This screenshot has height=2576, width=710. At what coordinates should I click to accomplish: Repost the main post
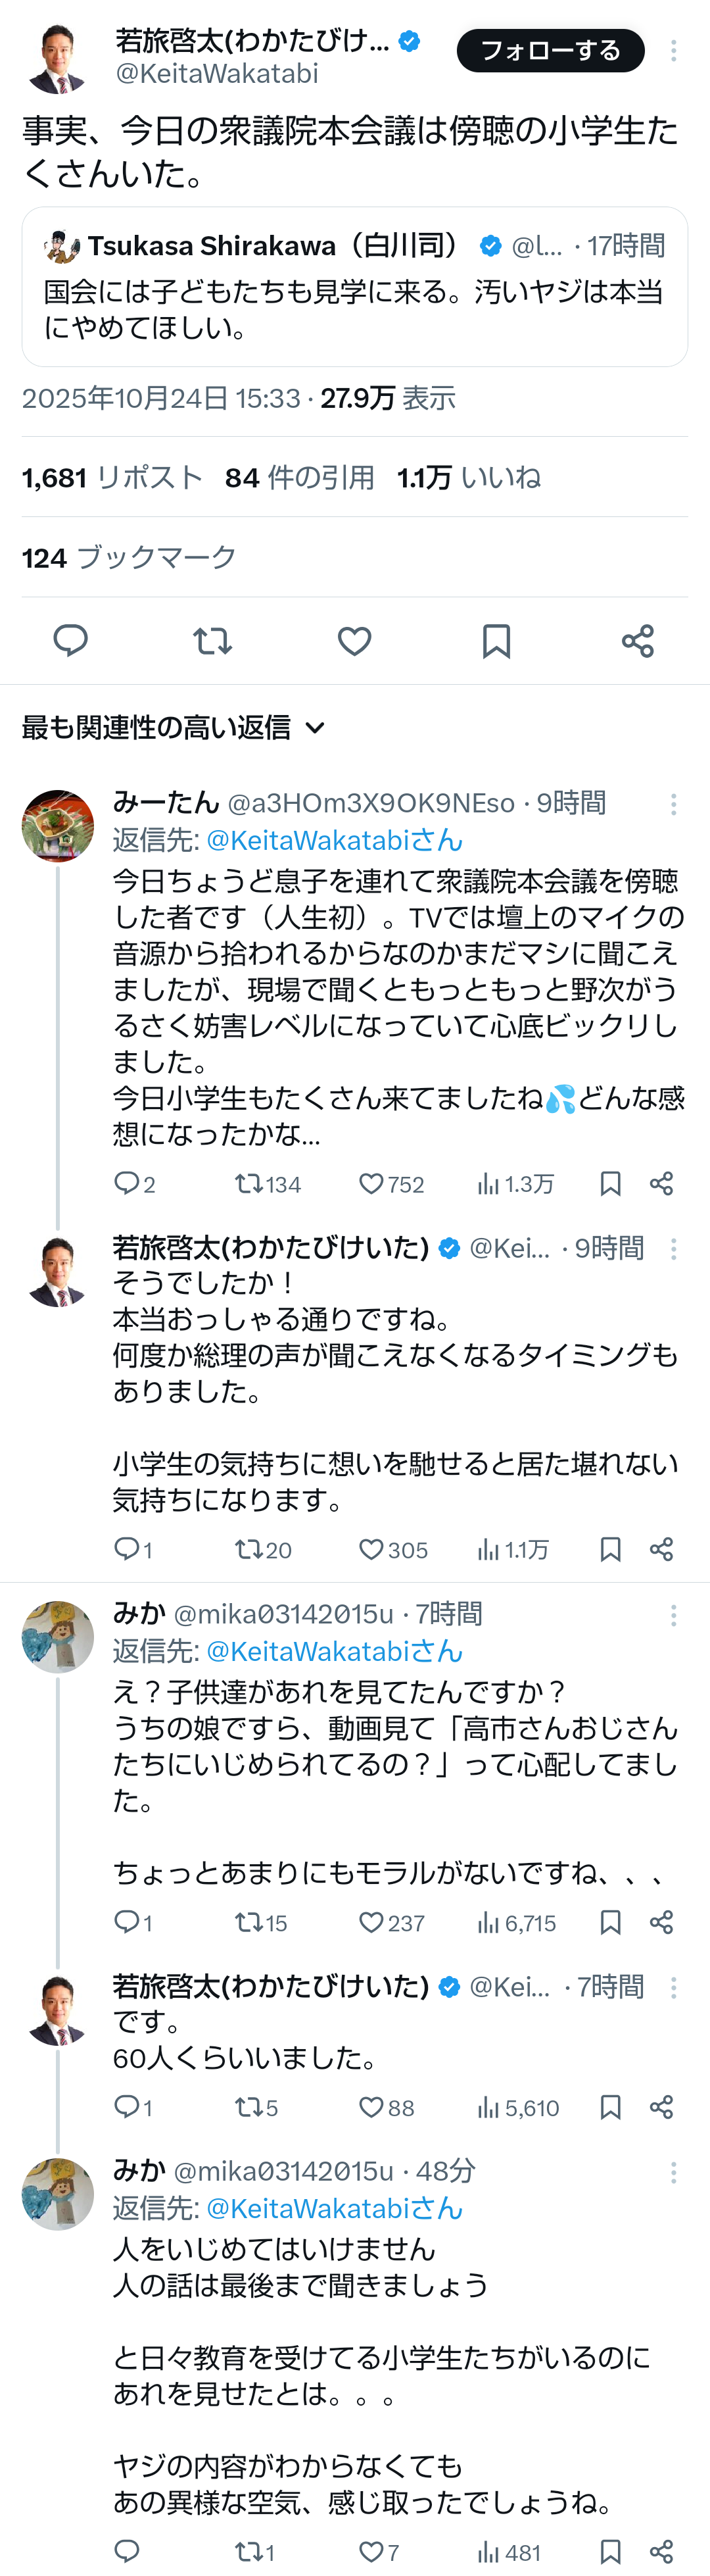[212, 640]
